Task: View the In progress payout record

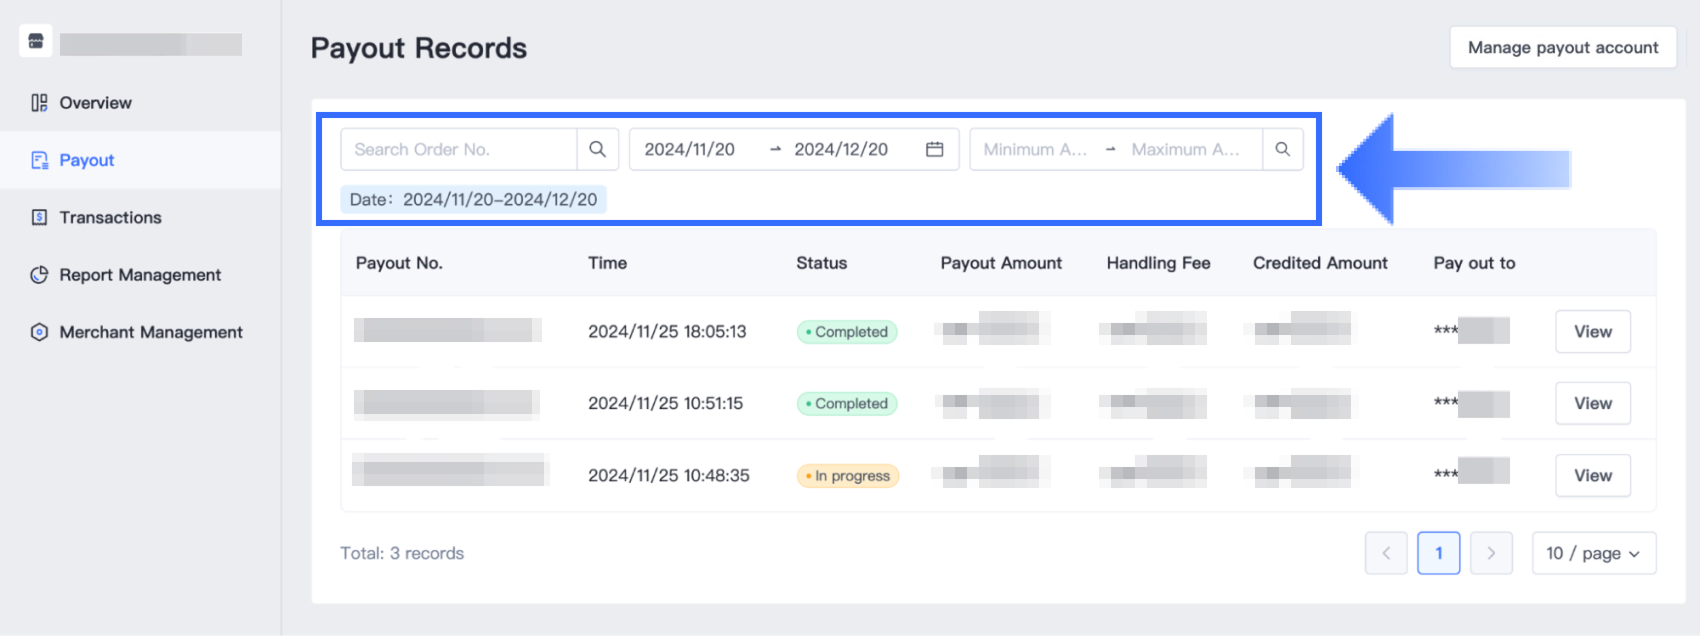Action: [x=1592, y=475]
